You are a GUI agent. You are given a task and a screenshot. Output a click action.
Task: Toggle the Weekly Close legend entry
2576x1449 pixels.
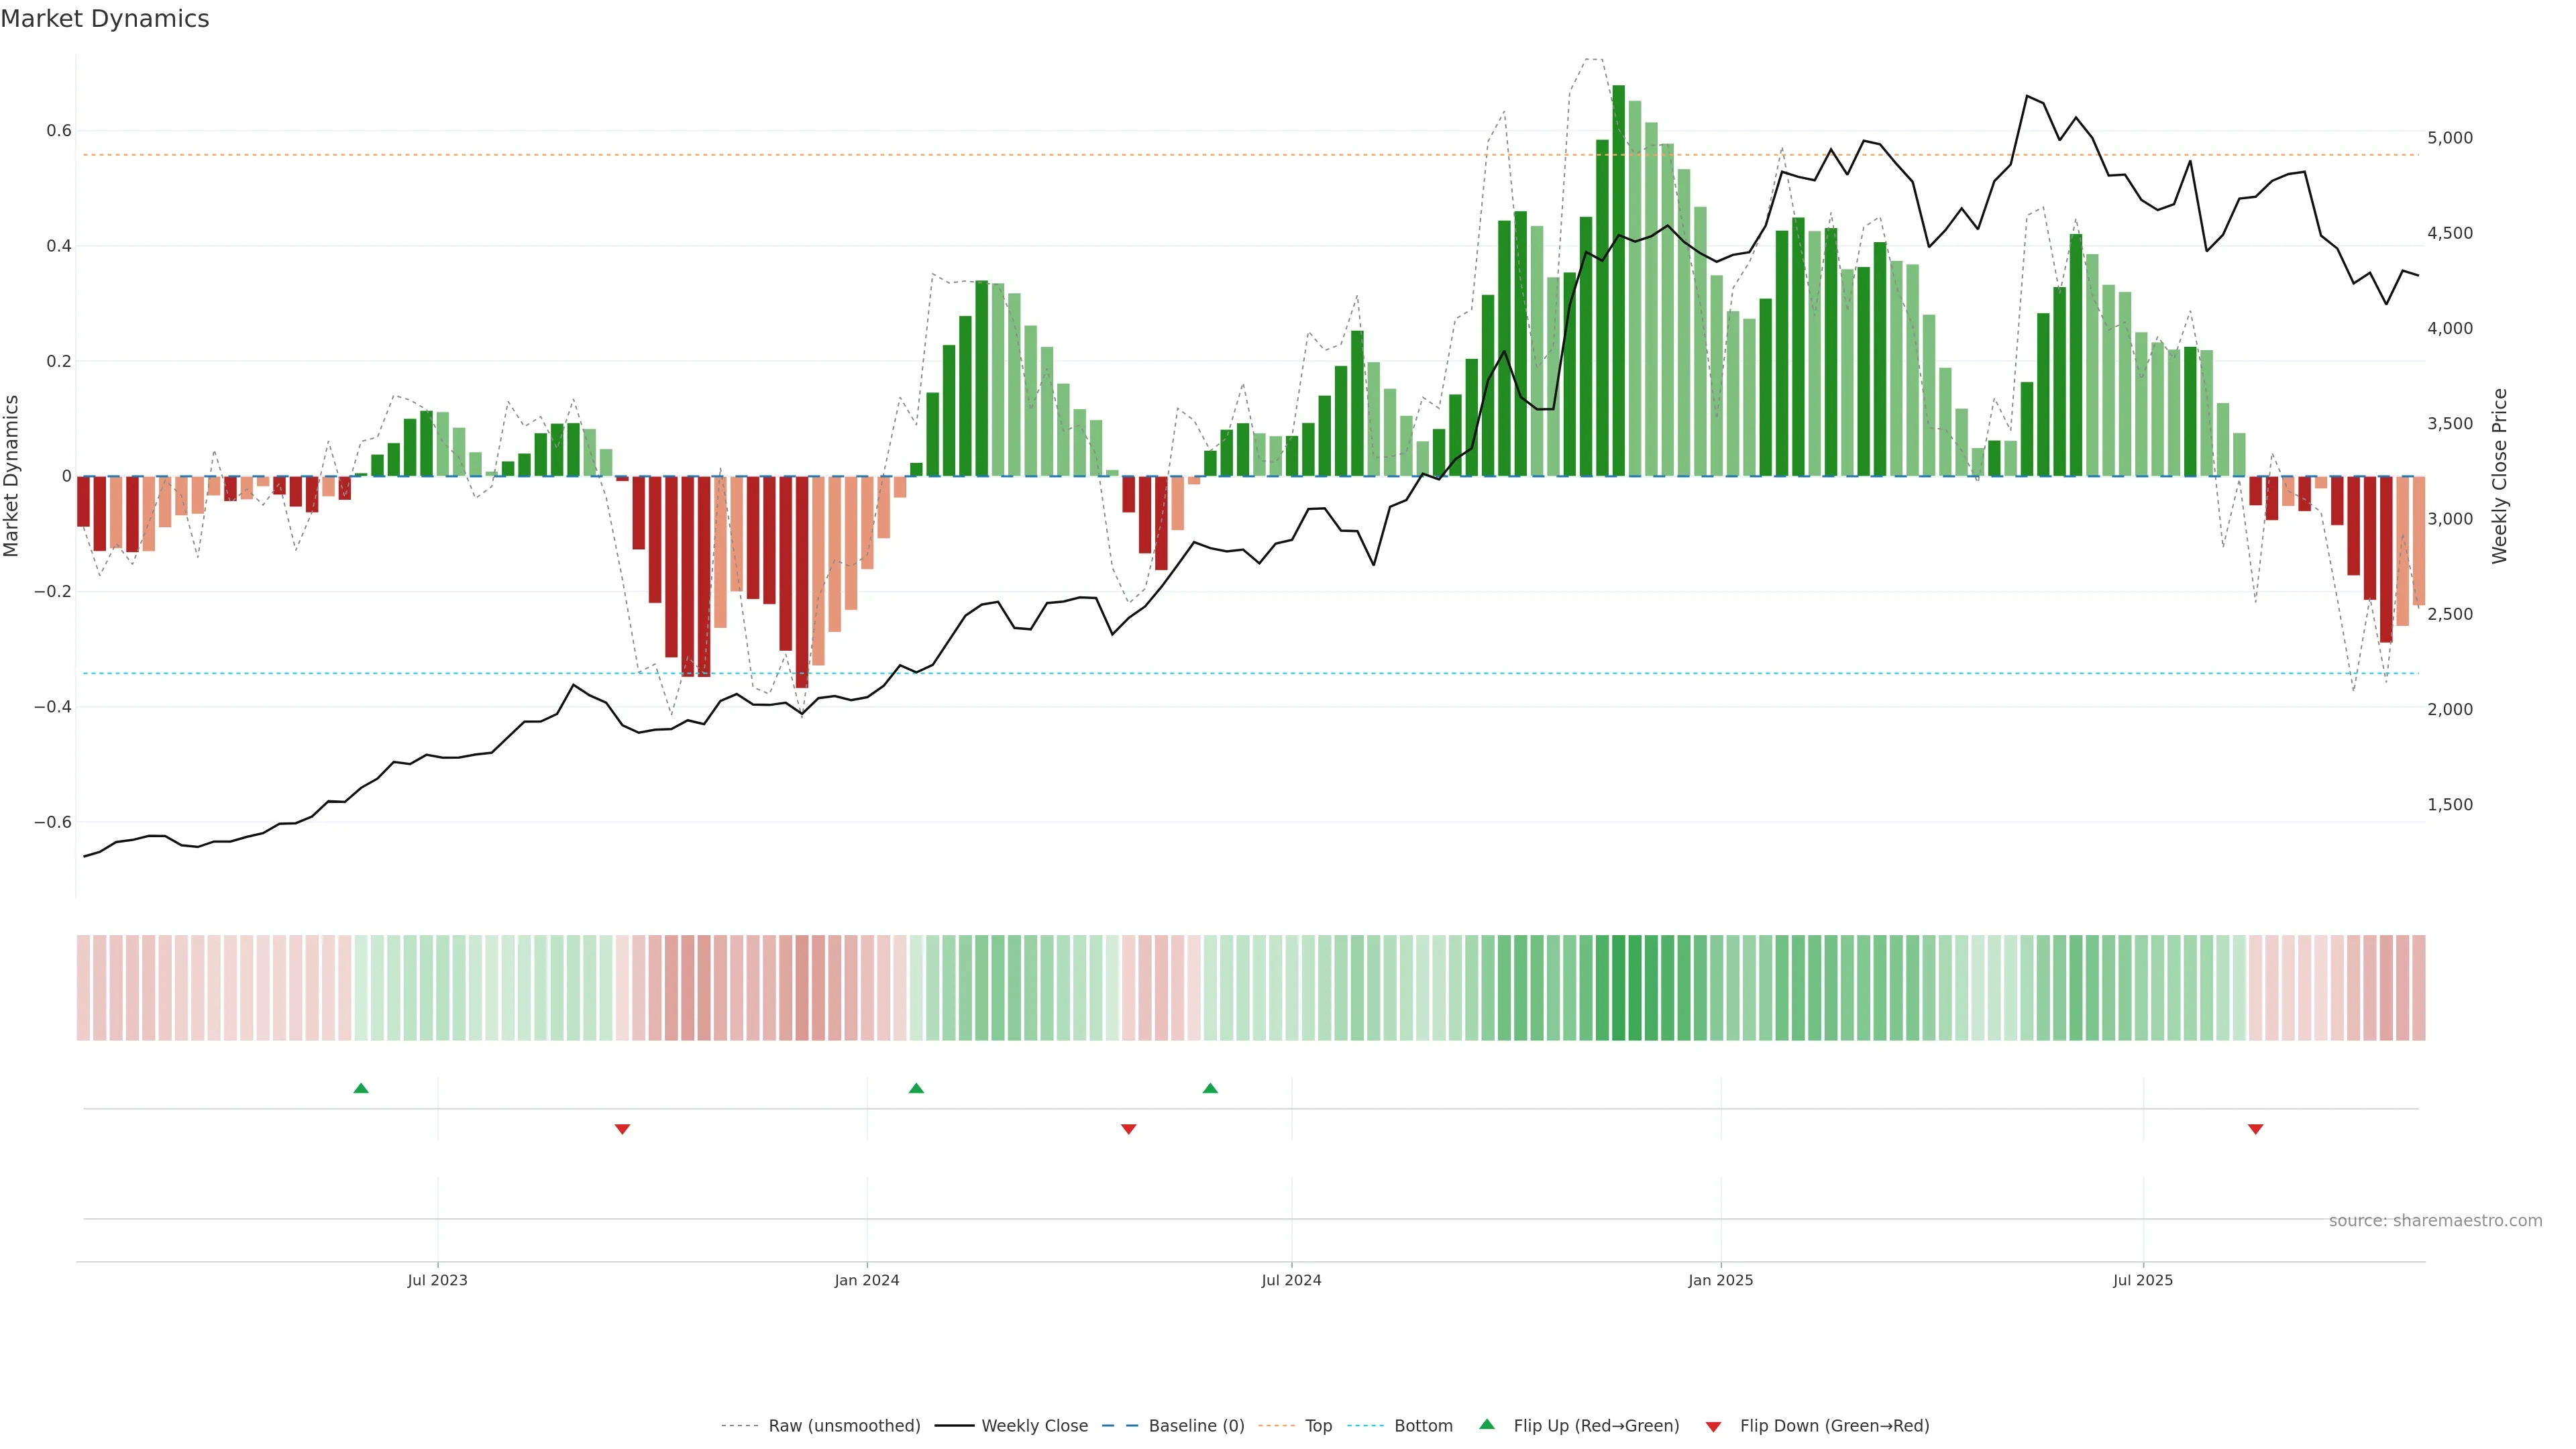[1034, 1426]
